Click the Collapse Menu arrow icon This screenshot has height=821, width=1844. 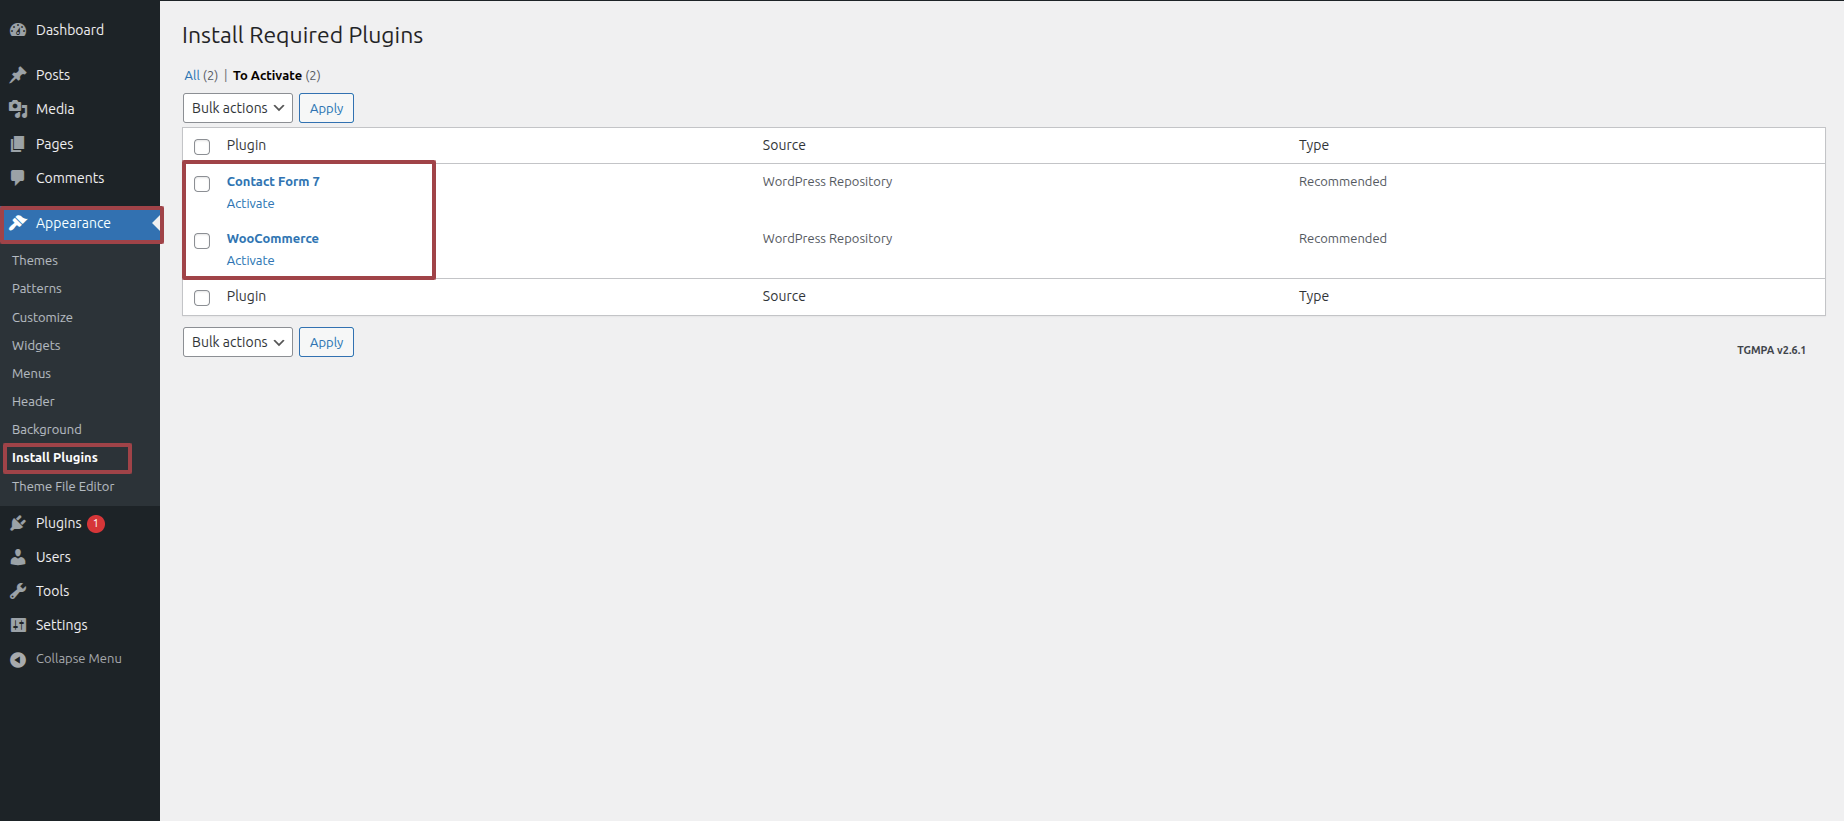click(18, 659)
